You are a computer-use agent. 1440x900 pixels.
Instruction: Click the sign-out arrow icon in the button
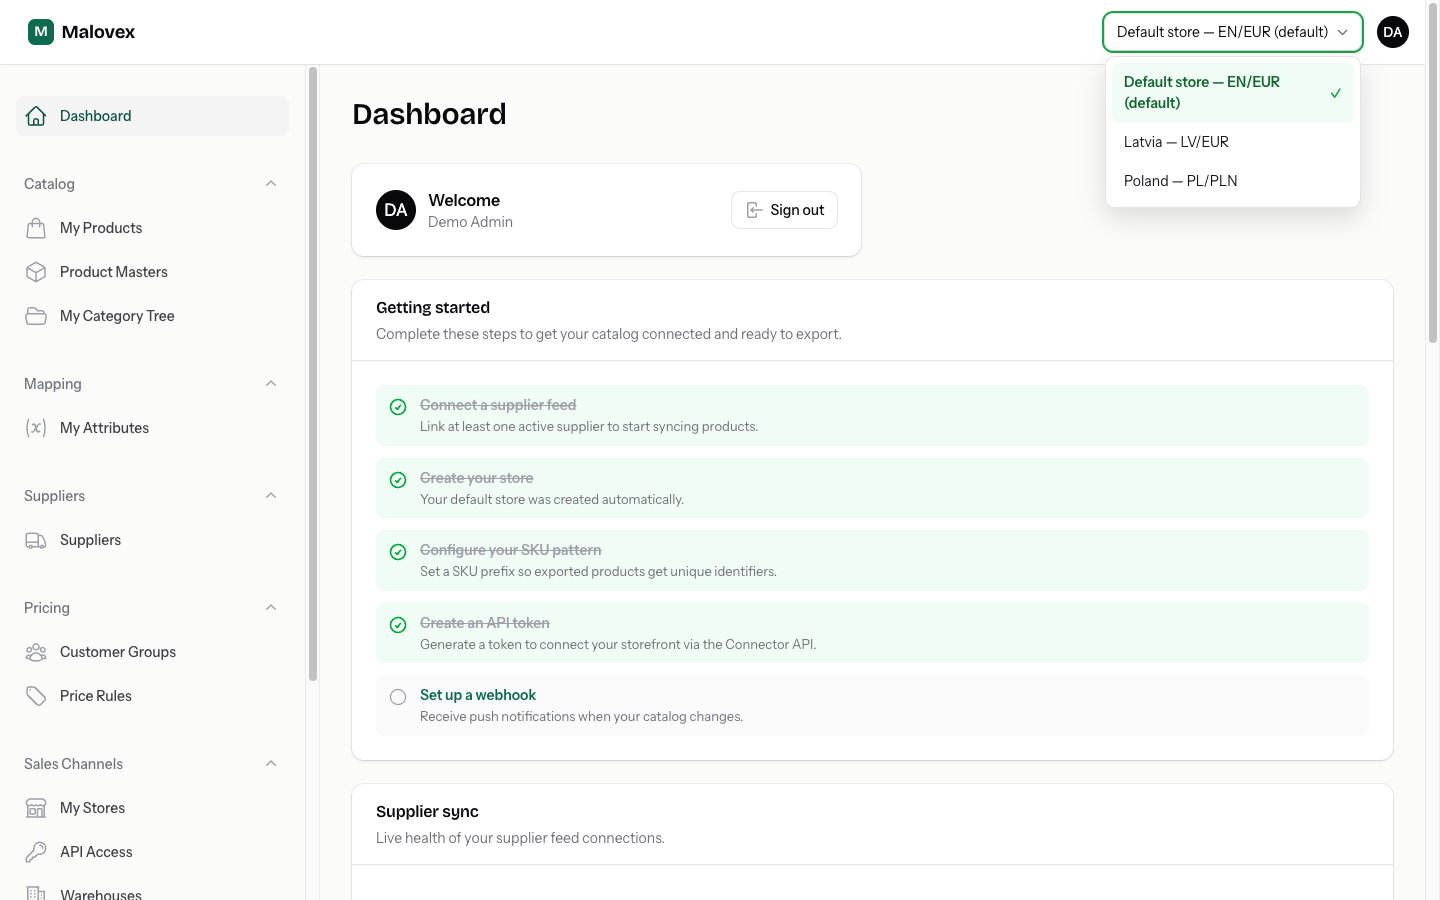point(755,210)
